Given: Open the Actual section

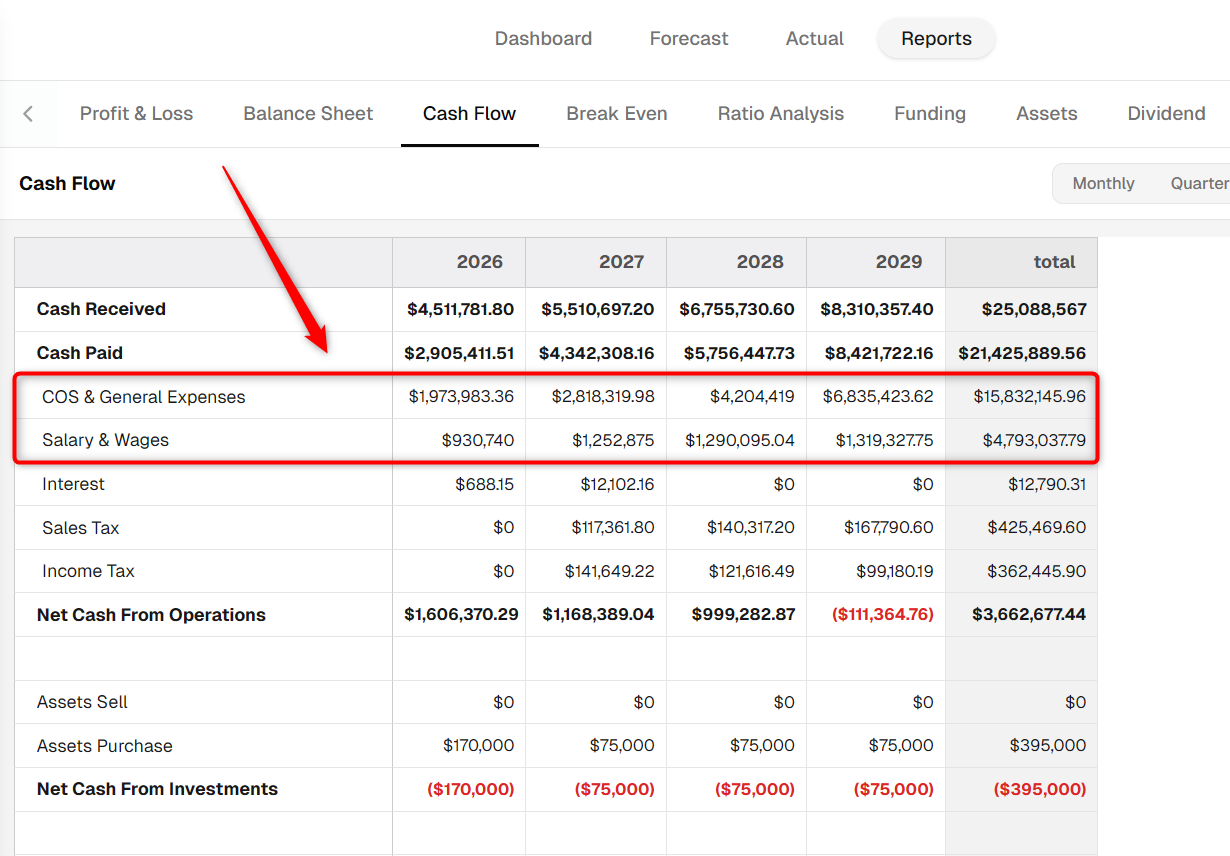Looking at the screenshot, I should coord(815,39).
